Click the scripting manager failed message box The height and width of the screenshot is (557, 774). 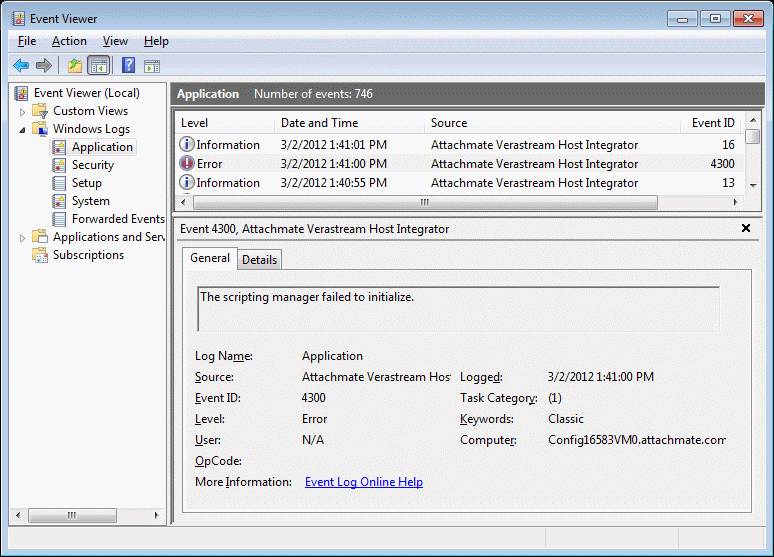point(458,309)
